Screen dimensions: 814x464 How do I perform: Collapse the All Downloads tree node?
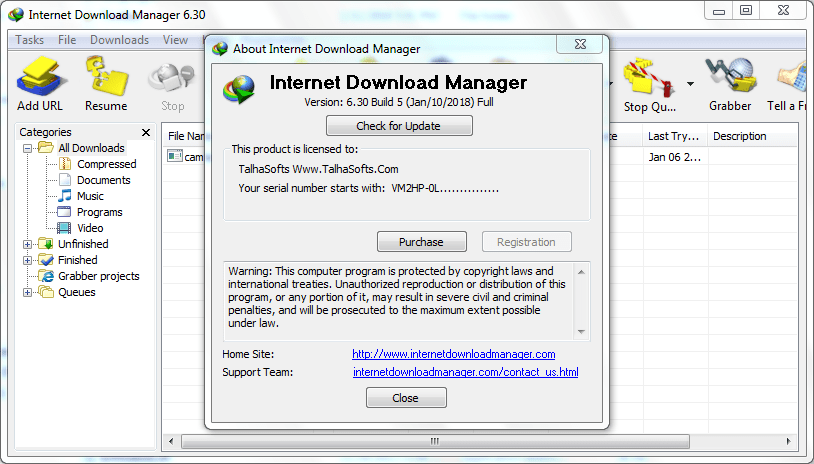pyautogui.click(x=27, y=148)
